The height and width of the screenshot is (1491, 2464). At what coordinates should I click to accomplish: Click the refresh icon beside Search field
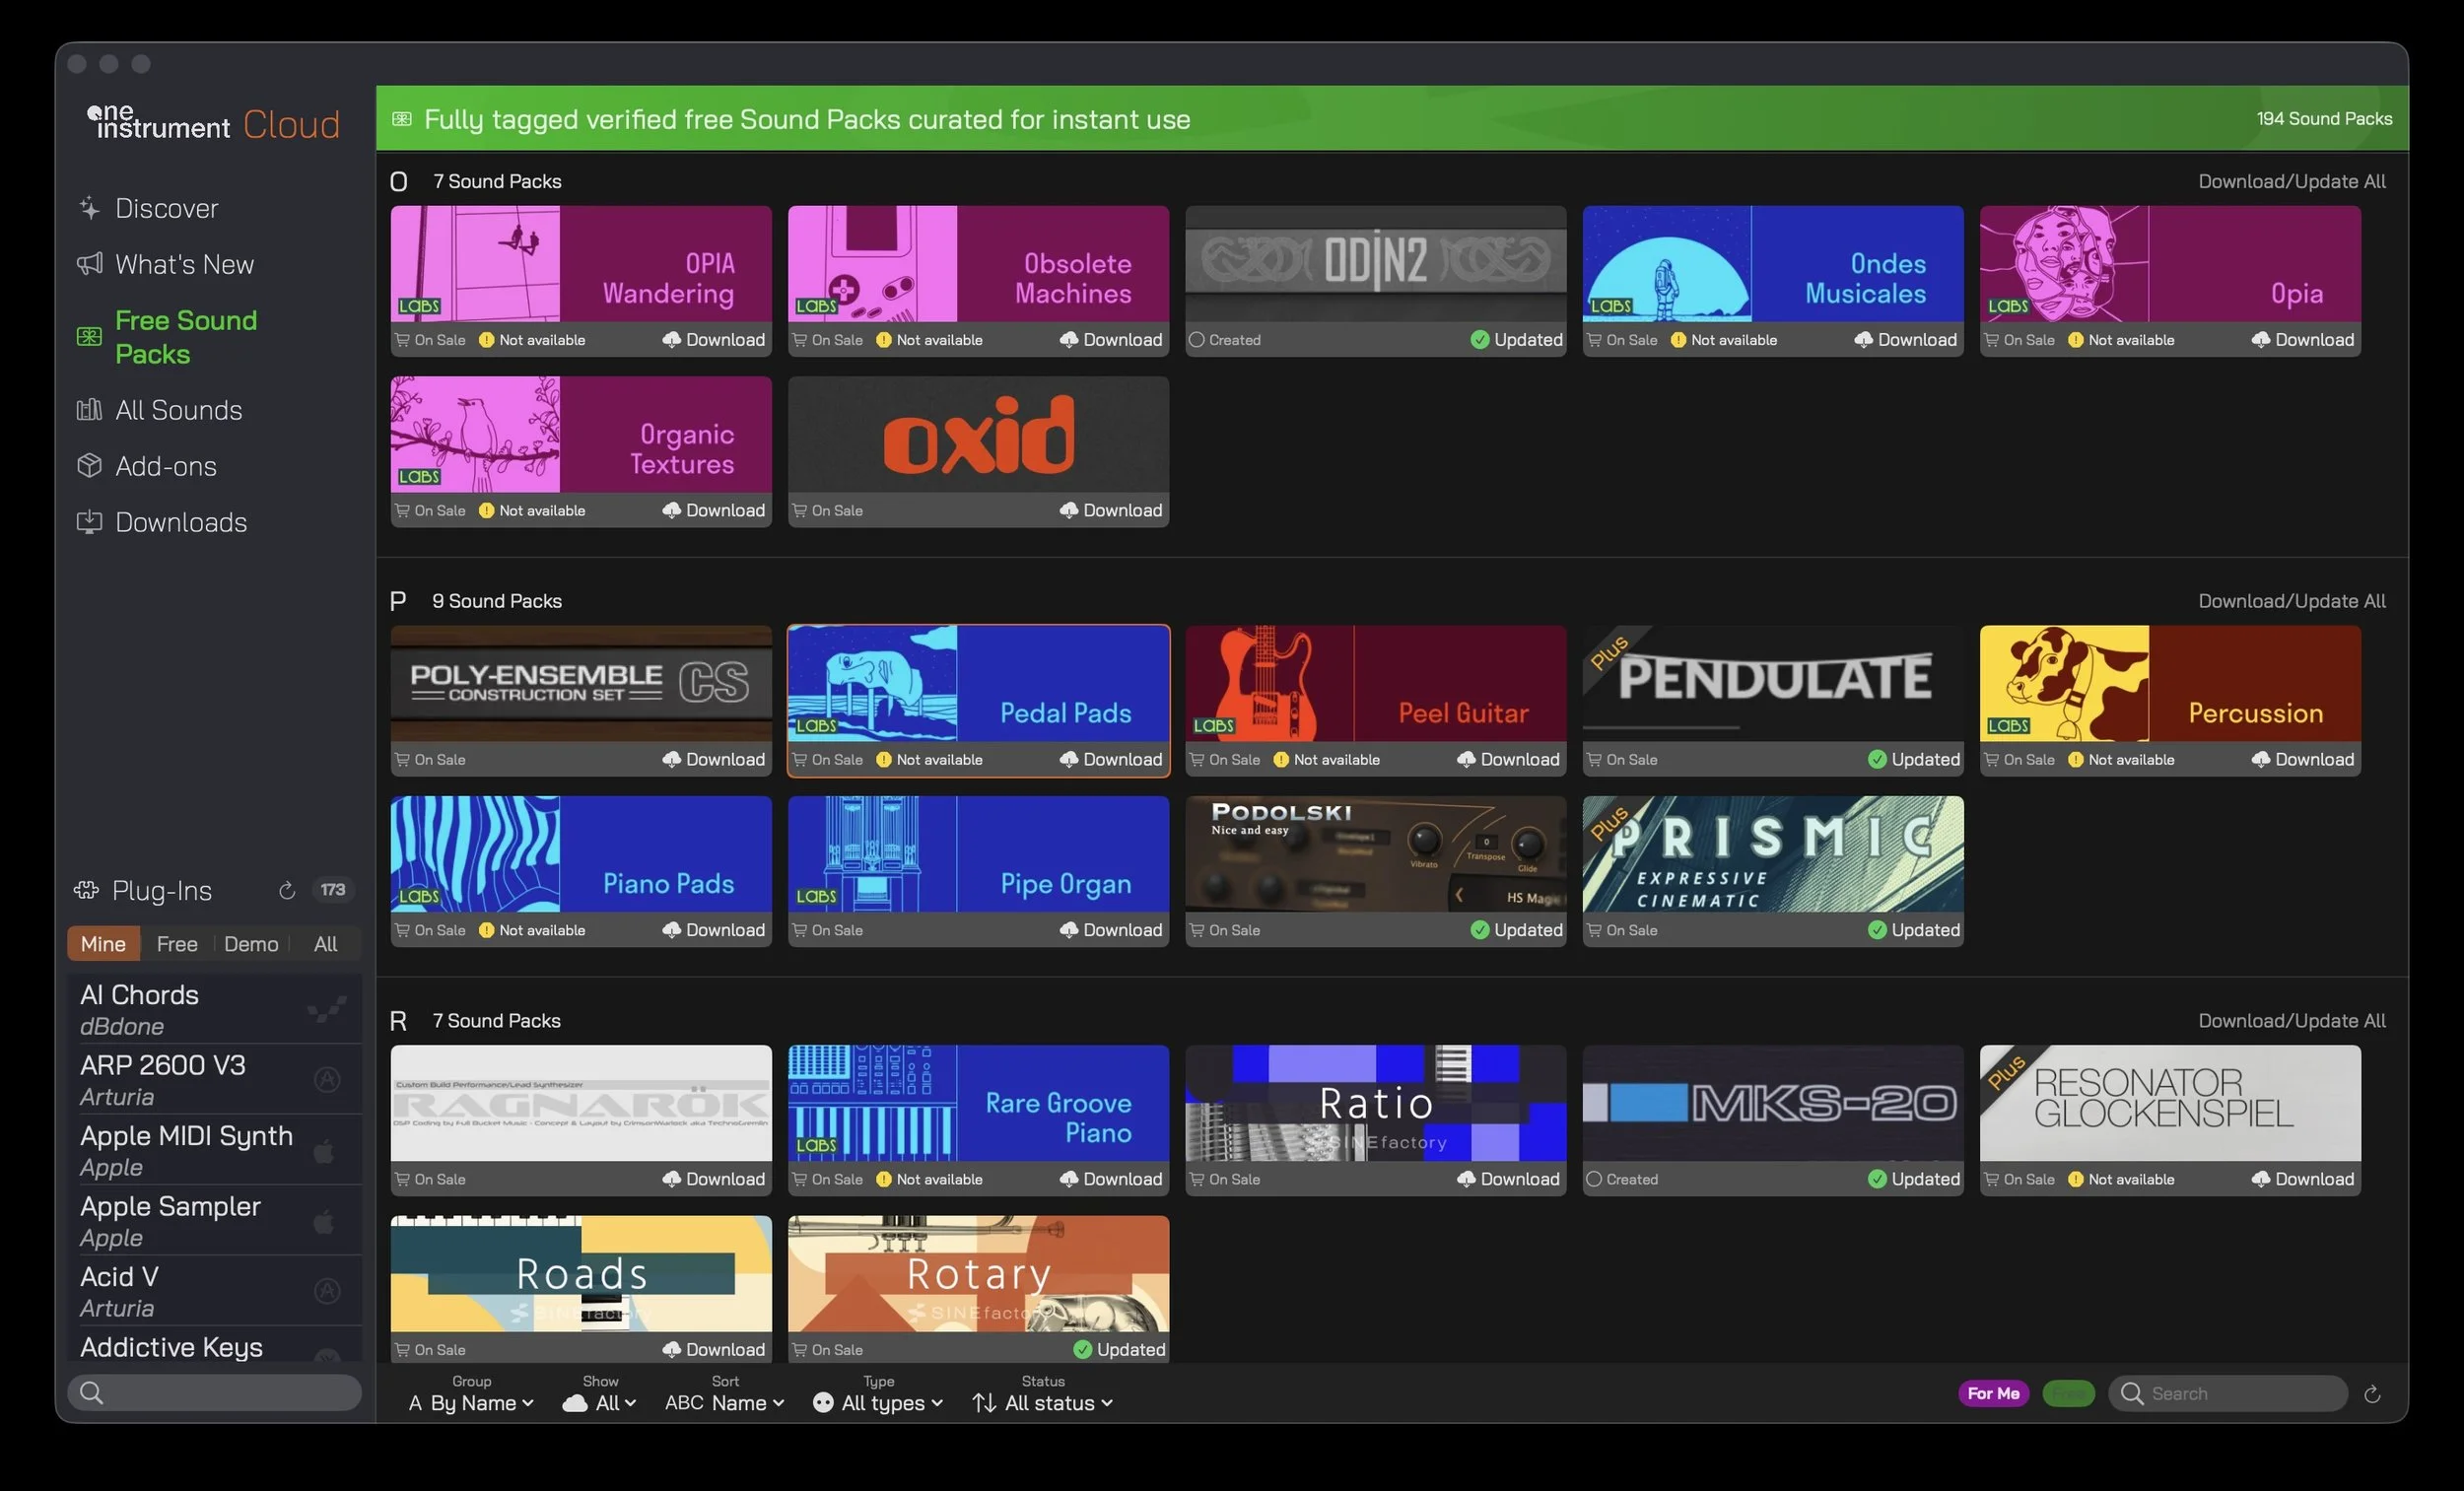click(x=2371, y=1394)
